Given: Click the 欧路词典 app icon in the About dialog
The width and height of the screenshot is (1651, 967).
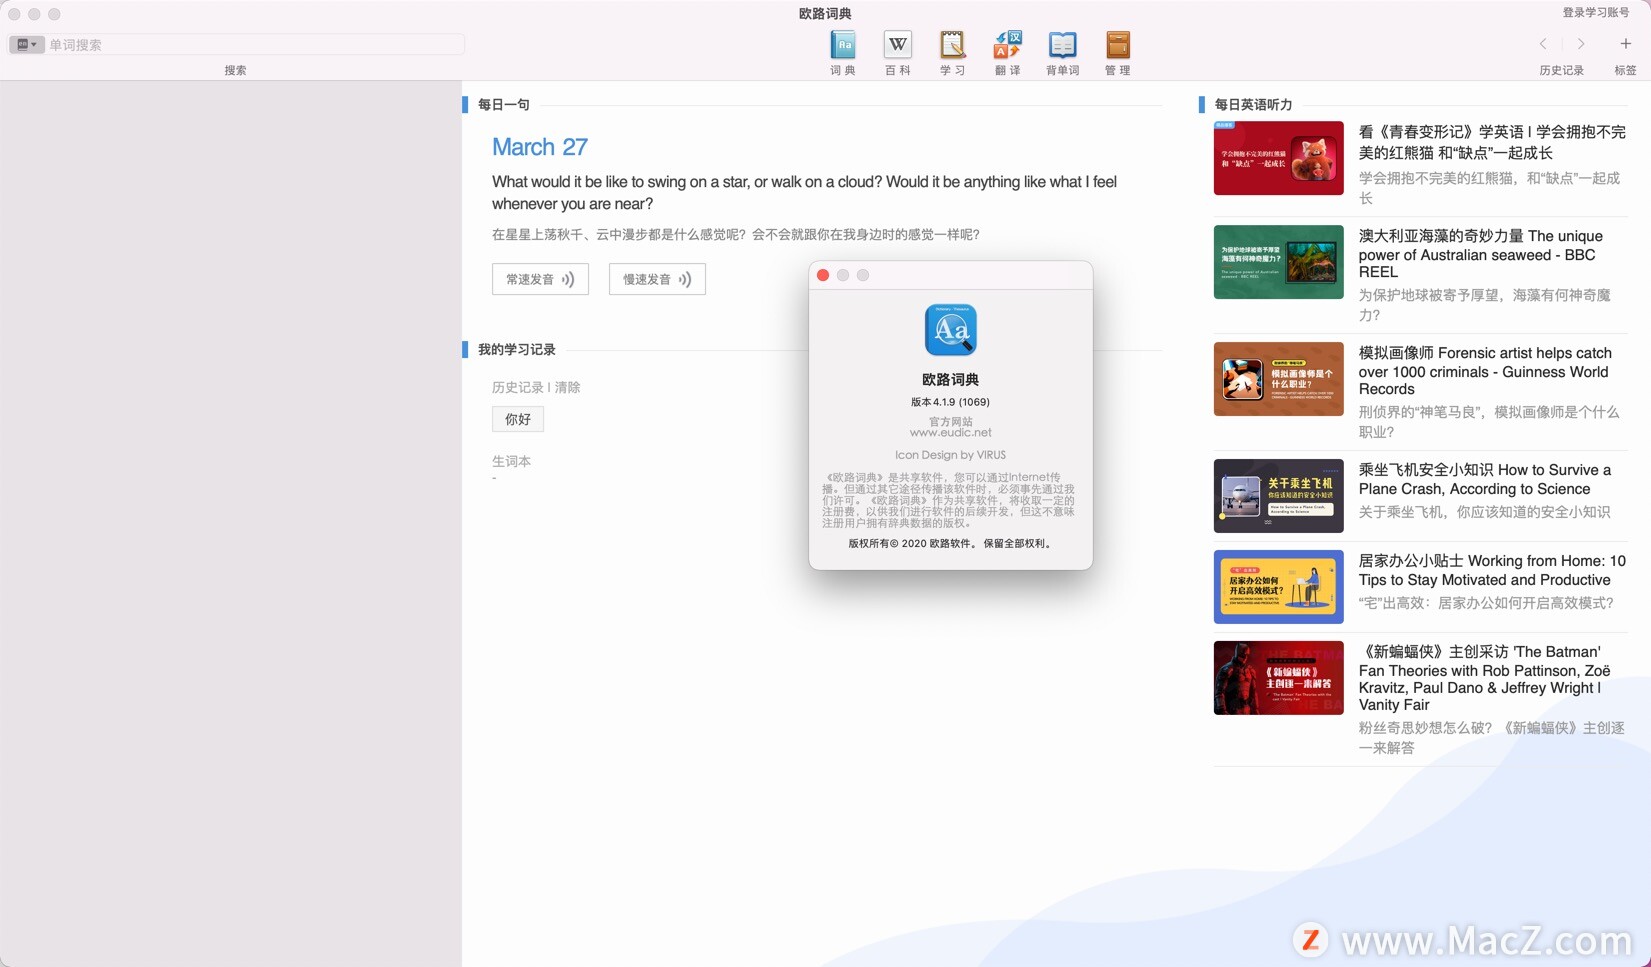Looking at the screenshot, I should [950, 330].
